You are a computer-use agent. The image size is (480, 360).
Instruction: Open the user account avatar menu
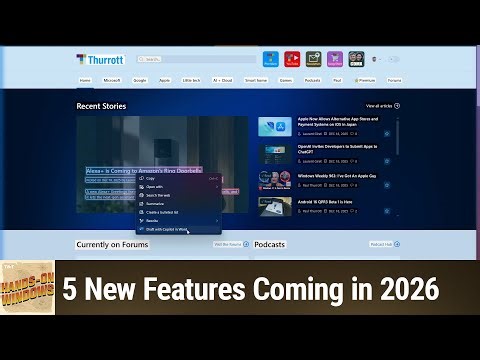(x=376, y=59)
